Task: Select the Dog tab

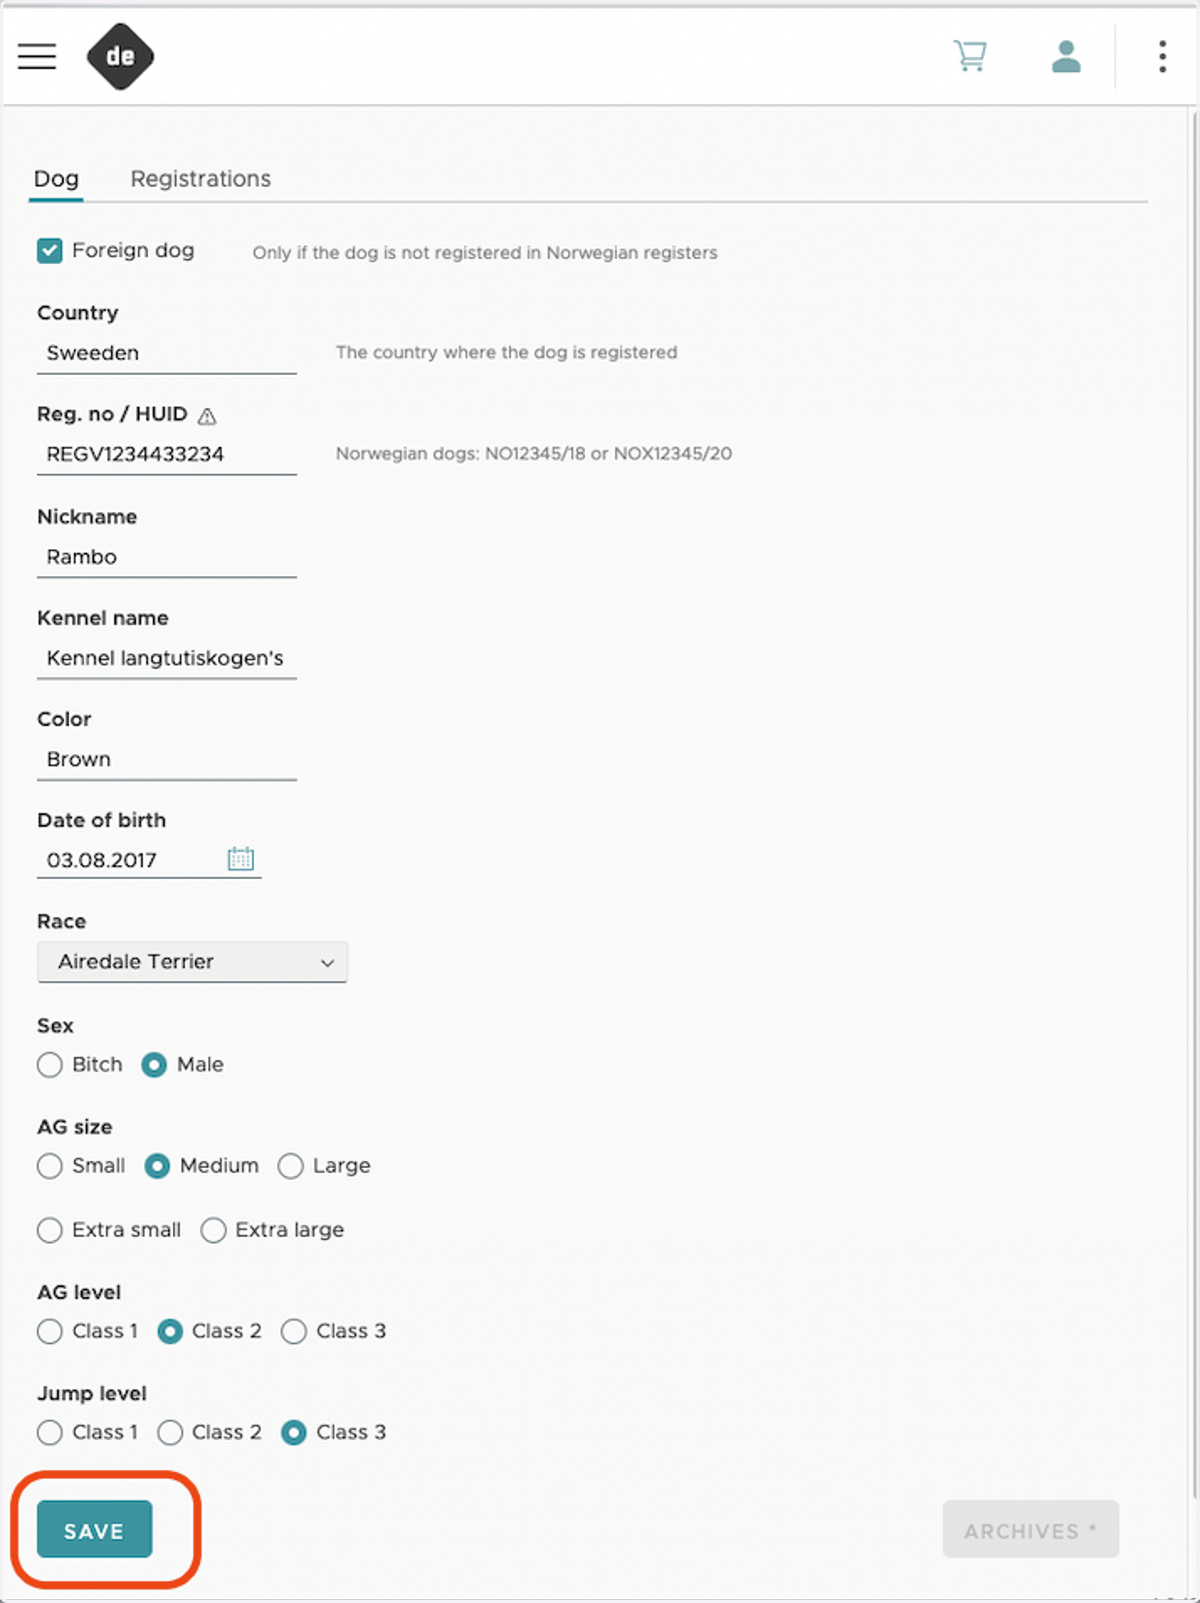Action: pos(56,179)
